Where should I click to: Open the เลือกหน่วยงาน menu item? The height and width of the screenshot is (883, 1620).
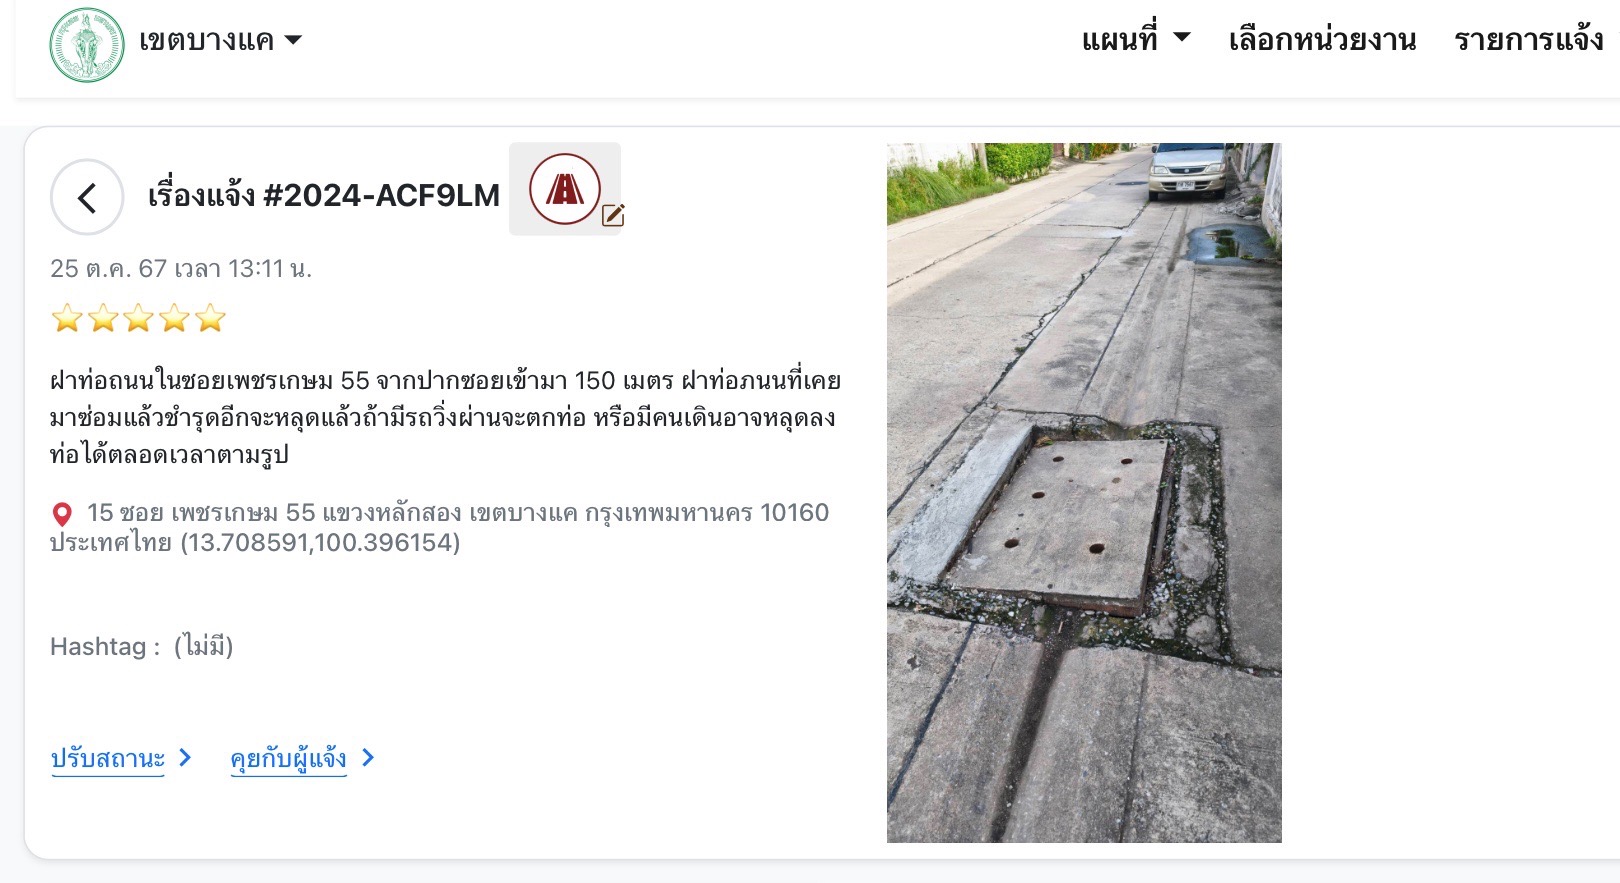click(1322, 40)
